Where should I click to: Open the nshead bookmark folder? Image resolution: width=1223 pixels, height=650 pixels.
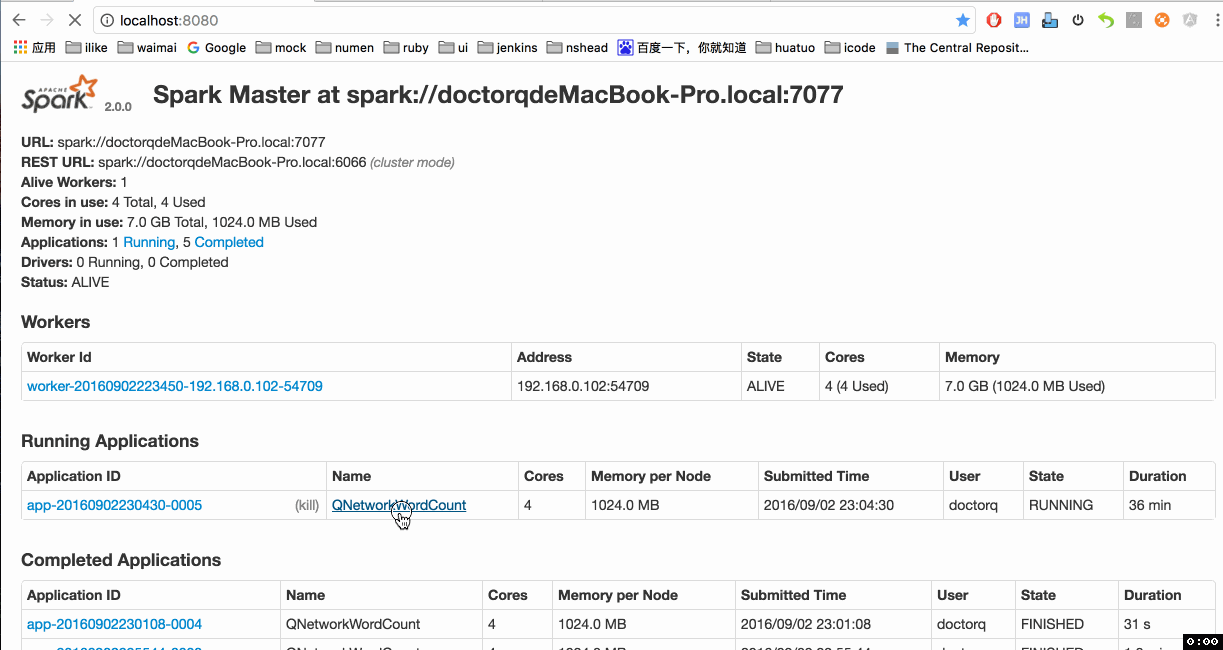pos(577,47)
